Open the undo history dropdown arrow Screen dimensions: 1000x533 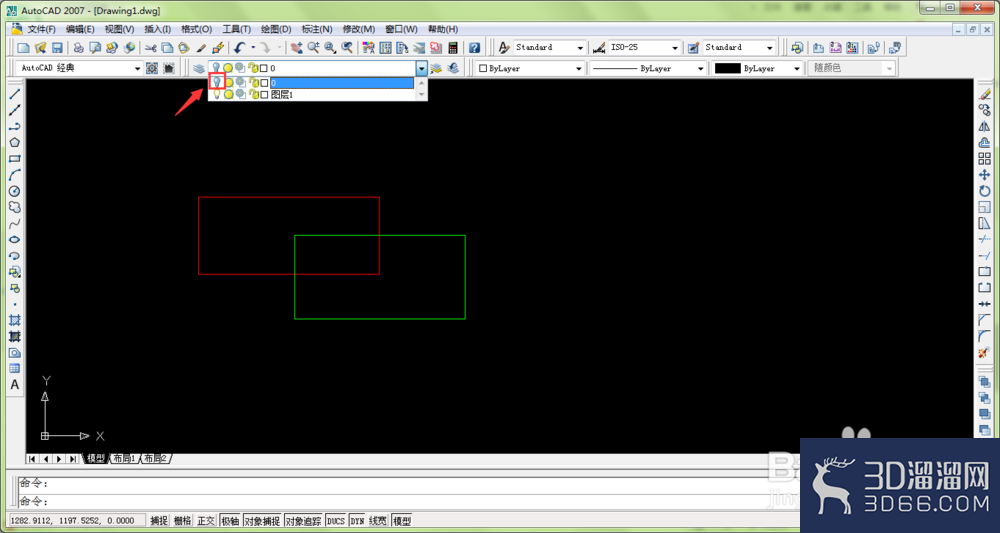(253, 48)
